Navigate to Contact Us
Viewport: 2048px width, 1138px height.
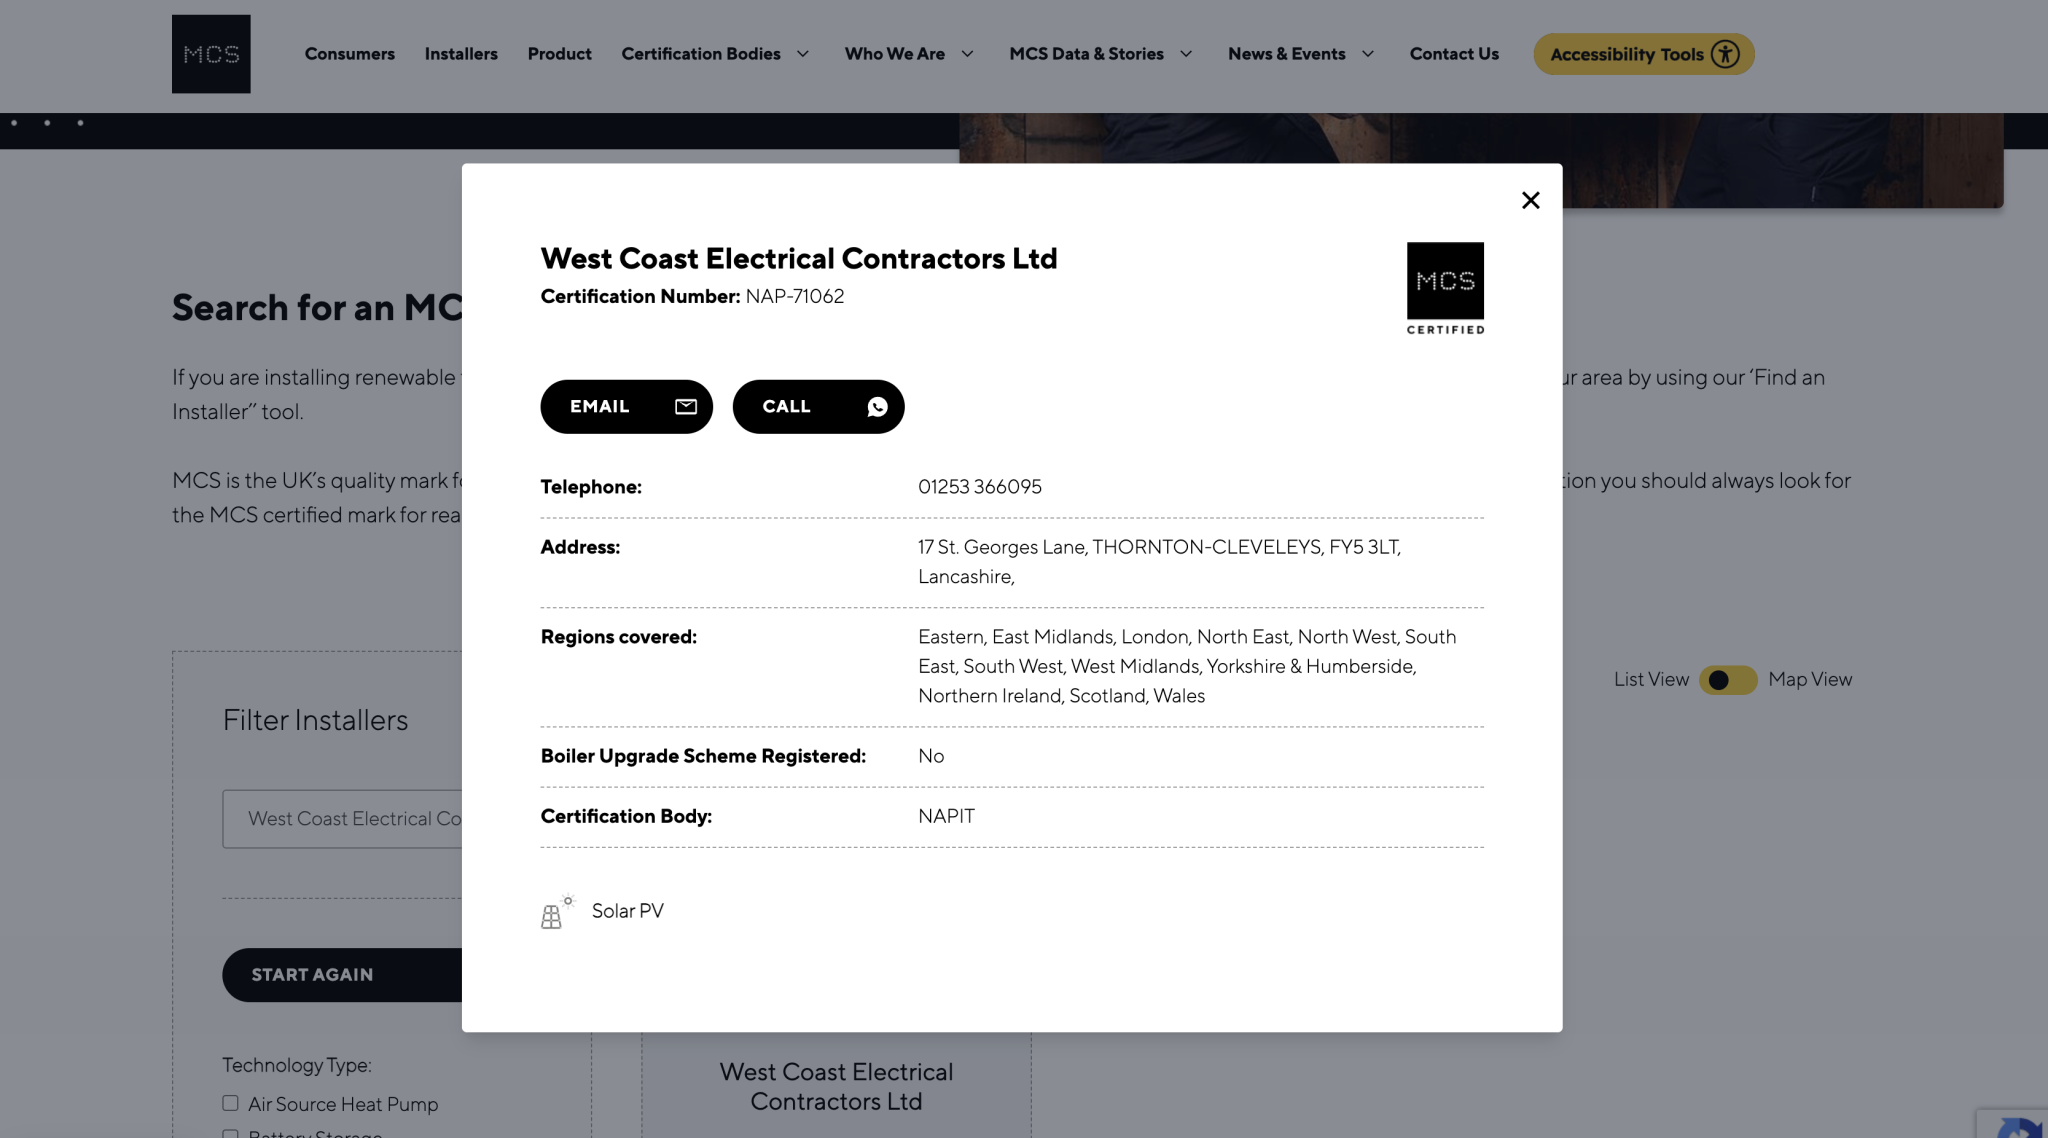(x=1454, y=54)
